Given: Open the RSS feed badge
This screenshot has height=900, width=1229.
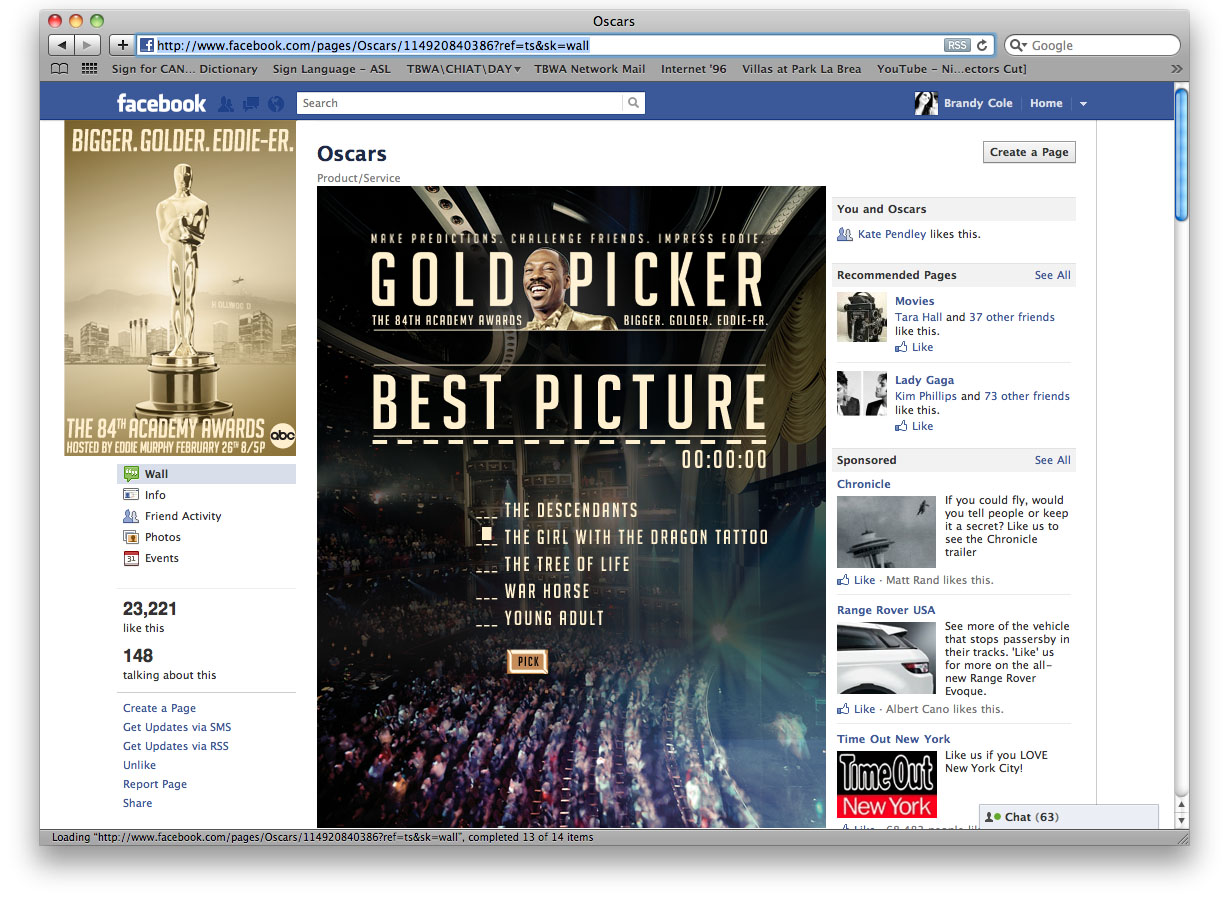Looking at the screenshot, I should (x=957, y=45).
